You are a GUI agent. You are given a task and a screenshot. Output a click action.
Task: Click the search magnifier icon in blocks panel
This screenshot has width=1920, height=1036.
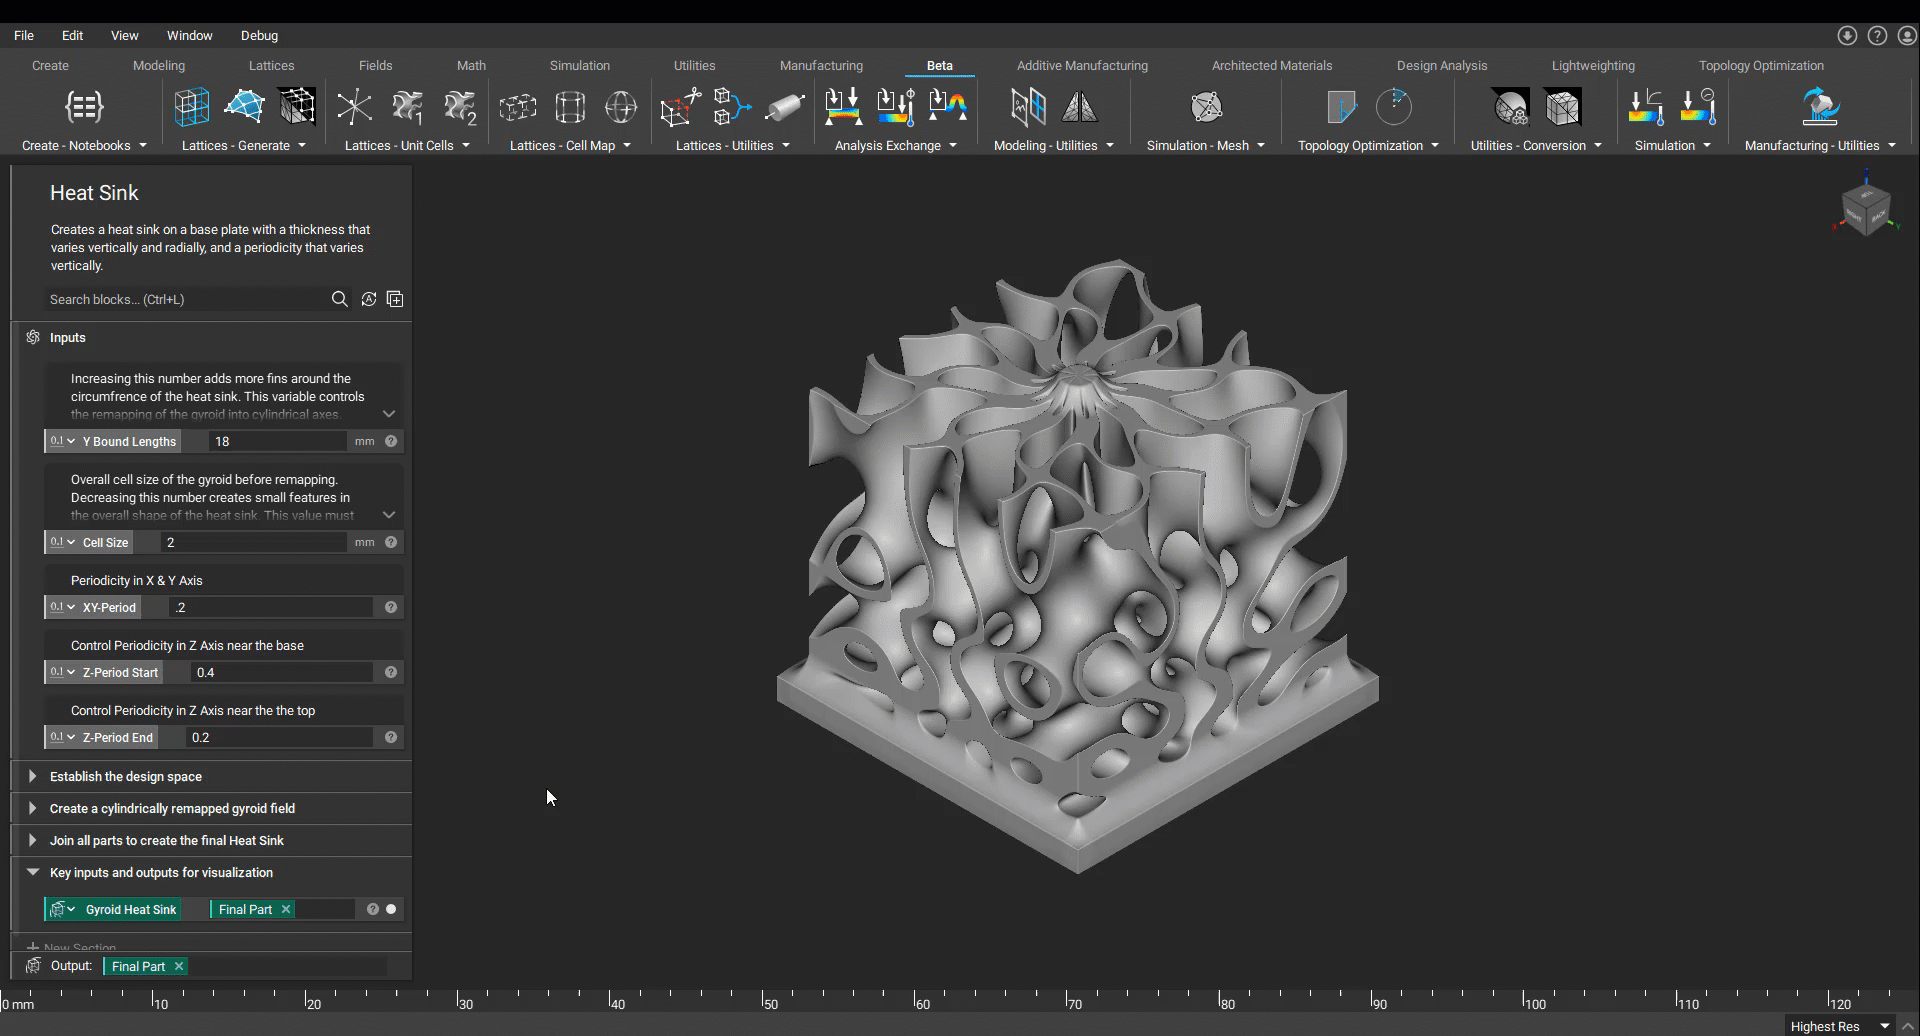(x=340, y=299)
